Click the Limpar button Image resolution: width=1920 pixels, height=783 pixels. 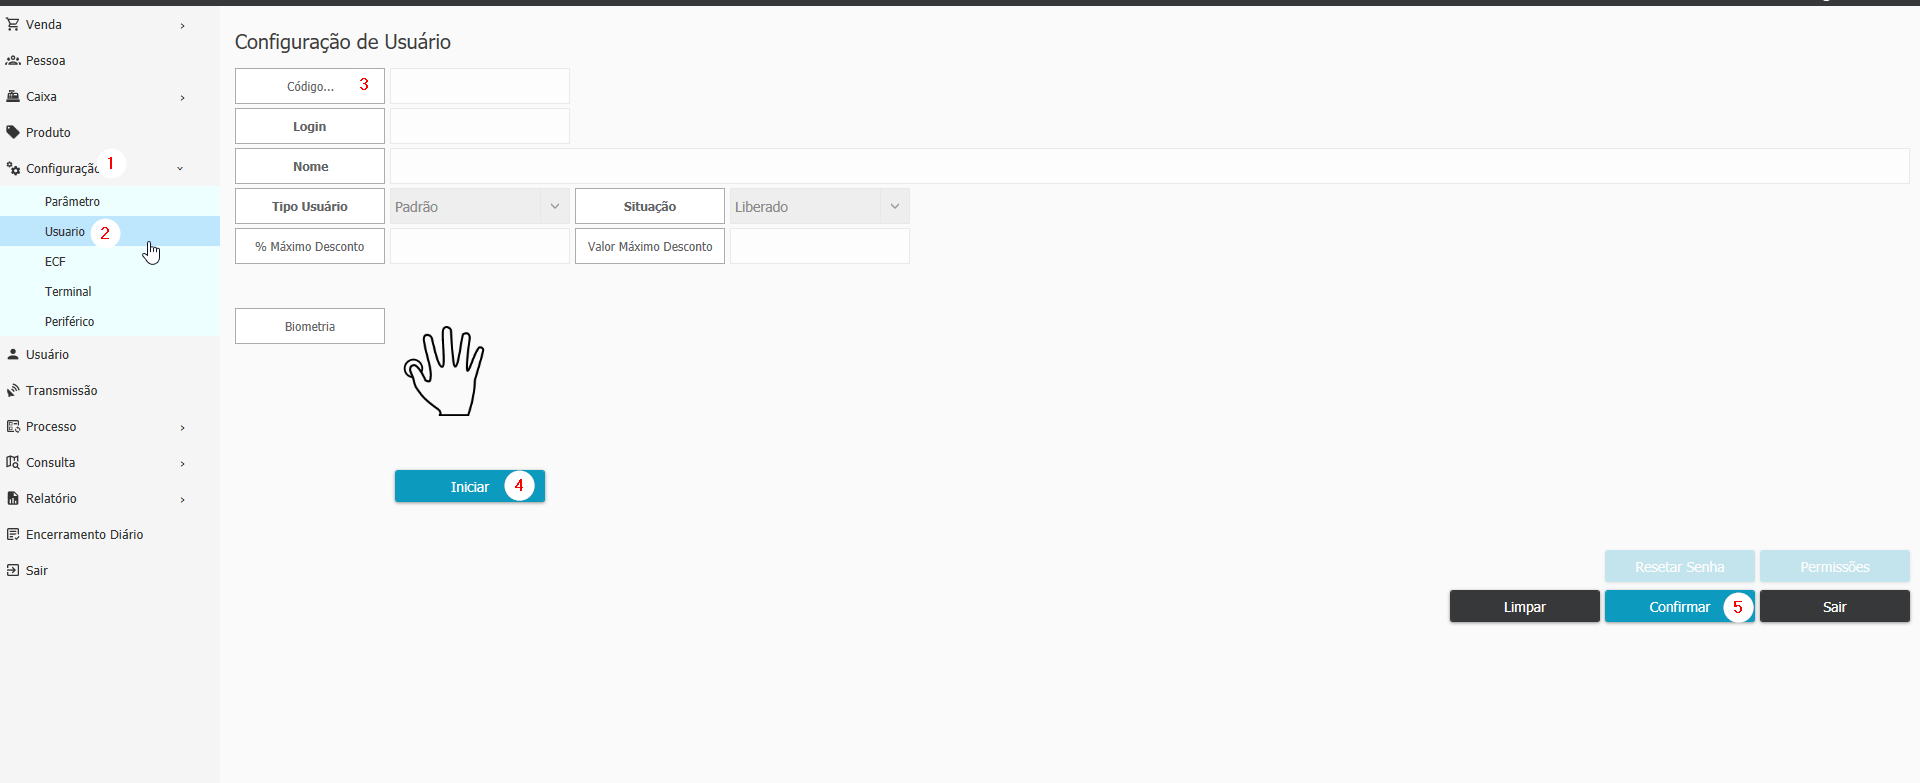point(1525,606)
